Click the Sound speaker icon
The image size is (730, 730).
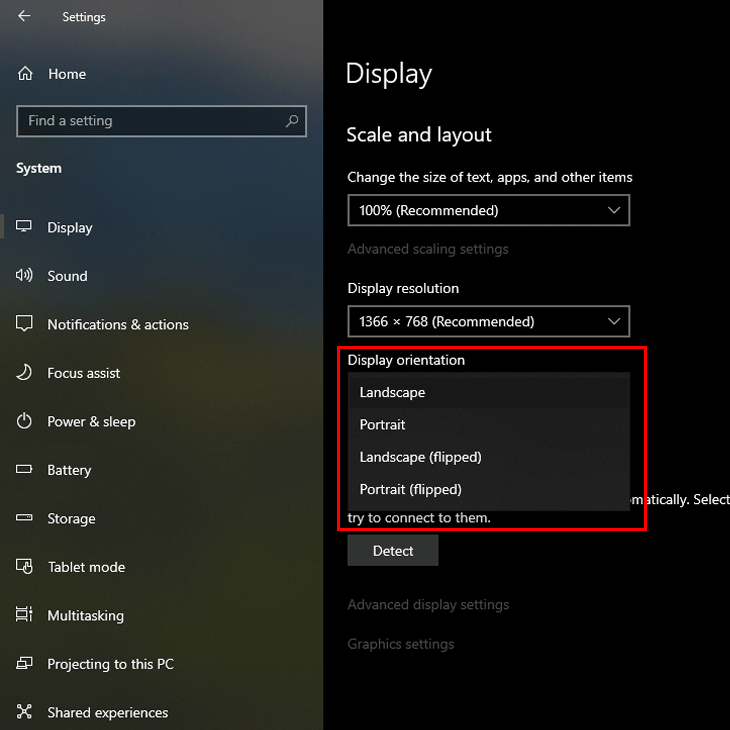tap(25, 276)
